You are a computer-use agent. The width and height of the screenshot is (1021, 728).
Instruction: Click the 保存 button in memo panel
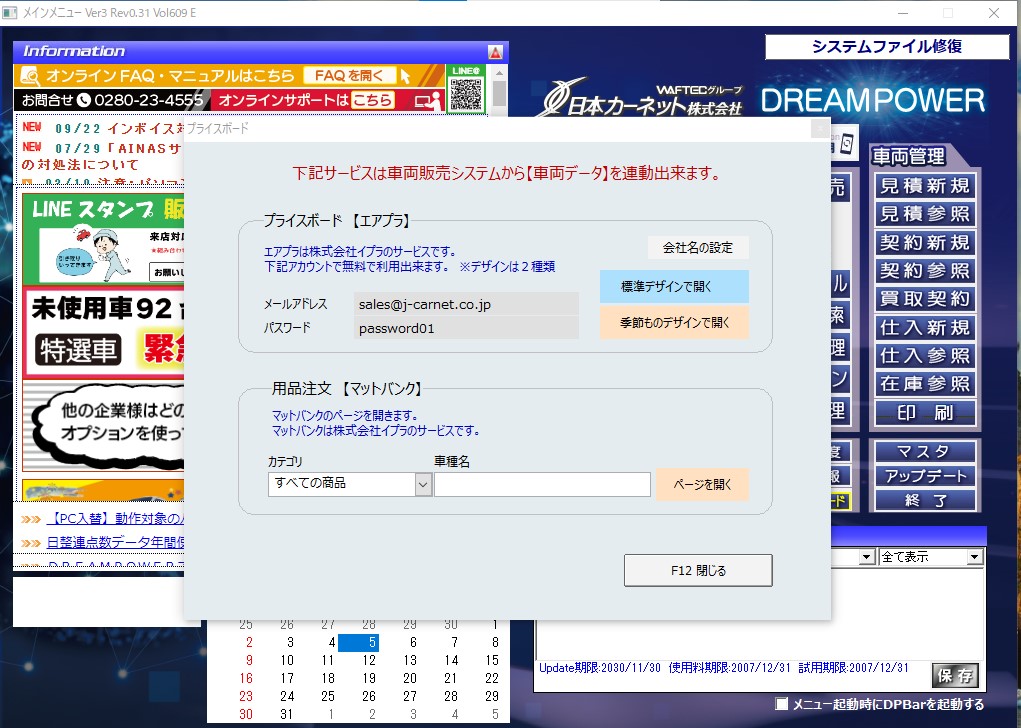tap(955, 676)
